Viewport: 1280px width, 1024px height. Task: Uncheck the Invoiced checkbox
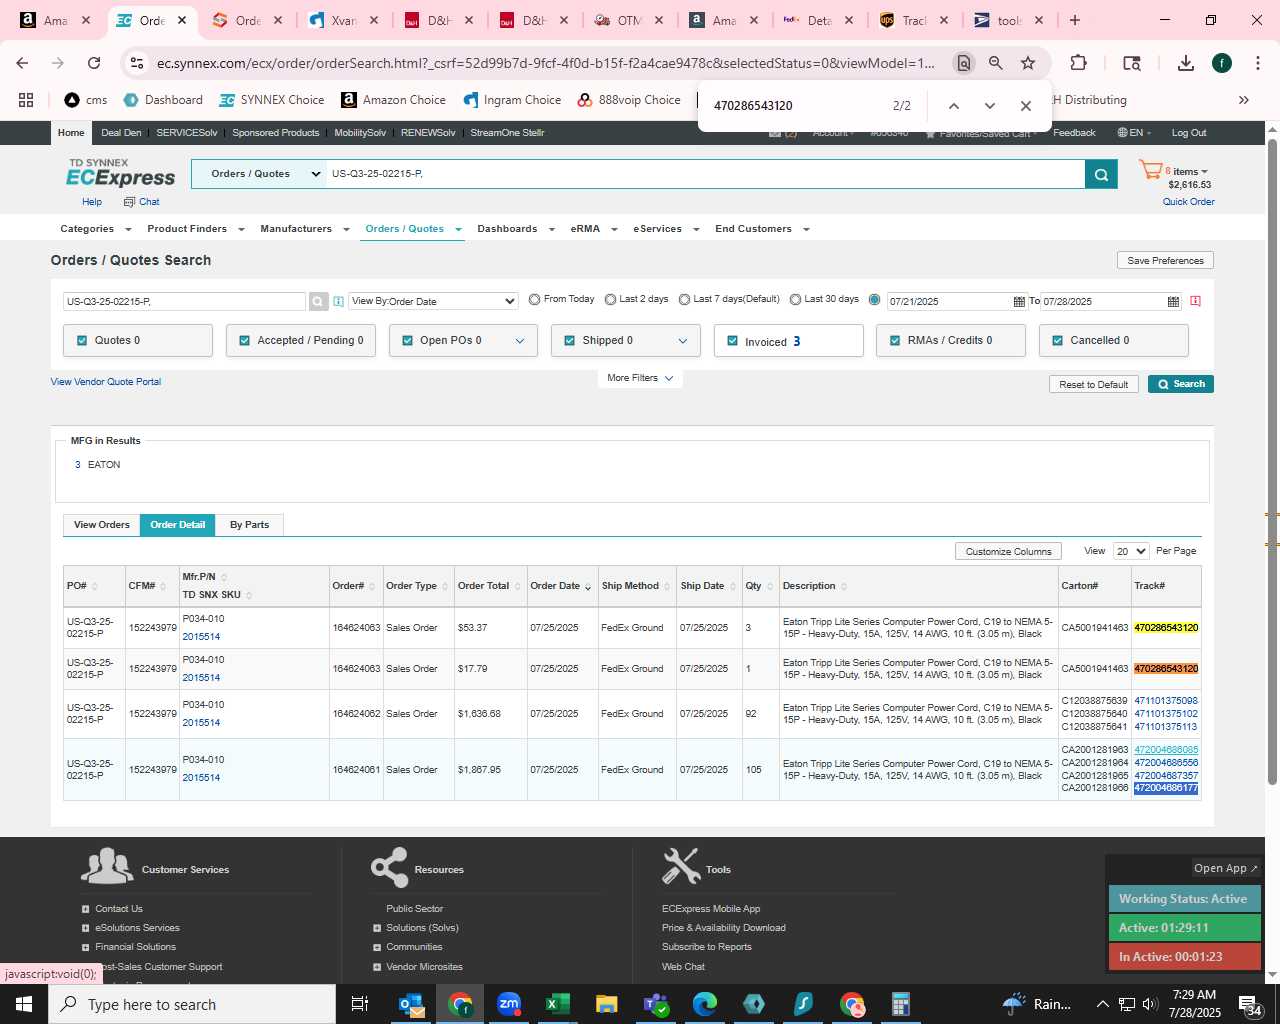732,341
